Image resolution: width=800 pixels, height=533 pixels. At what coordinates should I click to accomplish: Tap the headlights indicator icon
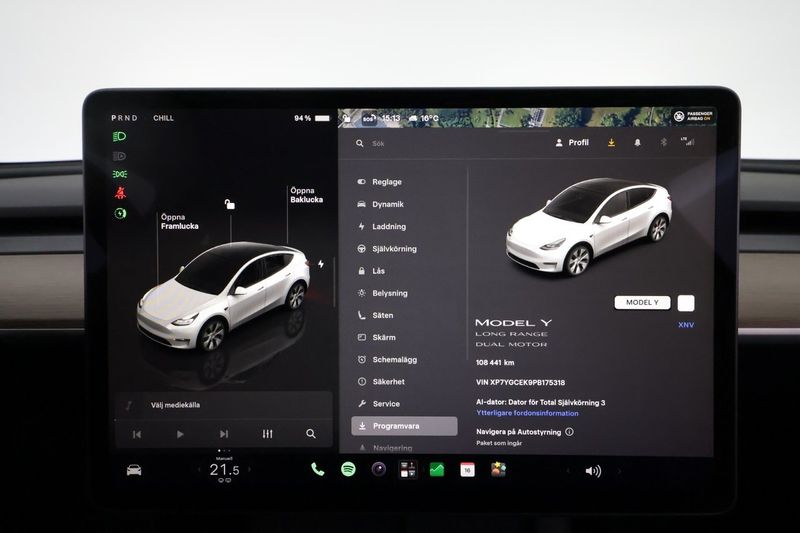click(119, 136)
